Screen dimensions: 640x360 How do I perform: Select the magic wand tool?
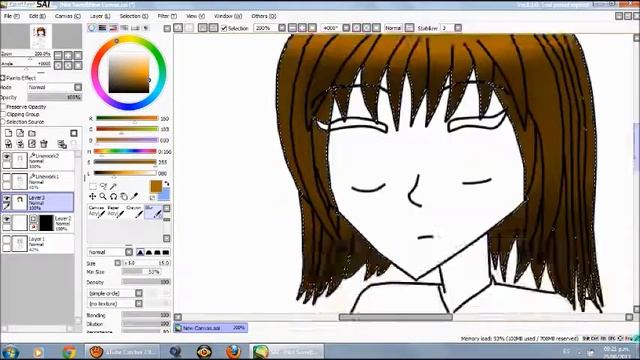(x=113, y=187)
